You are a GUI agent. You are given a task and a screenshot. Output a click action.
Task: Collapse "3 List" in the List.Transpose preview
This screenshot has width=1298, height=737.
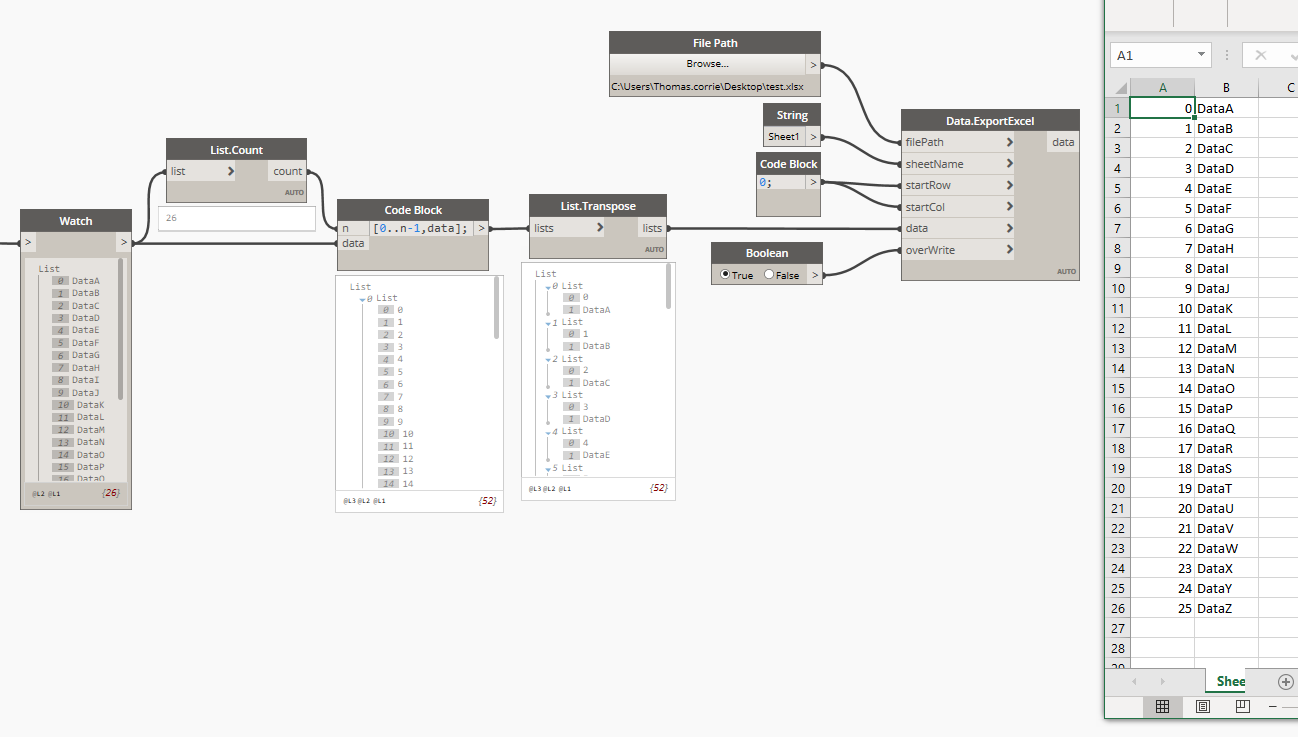pos(548,395)
